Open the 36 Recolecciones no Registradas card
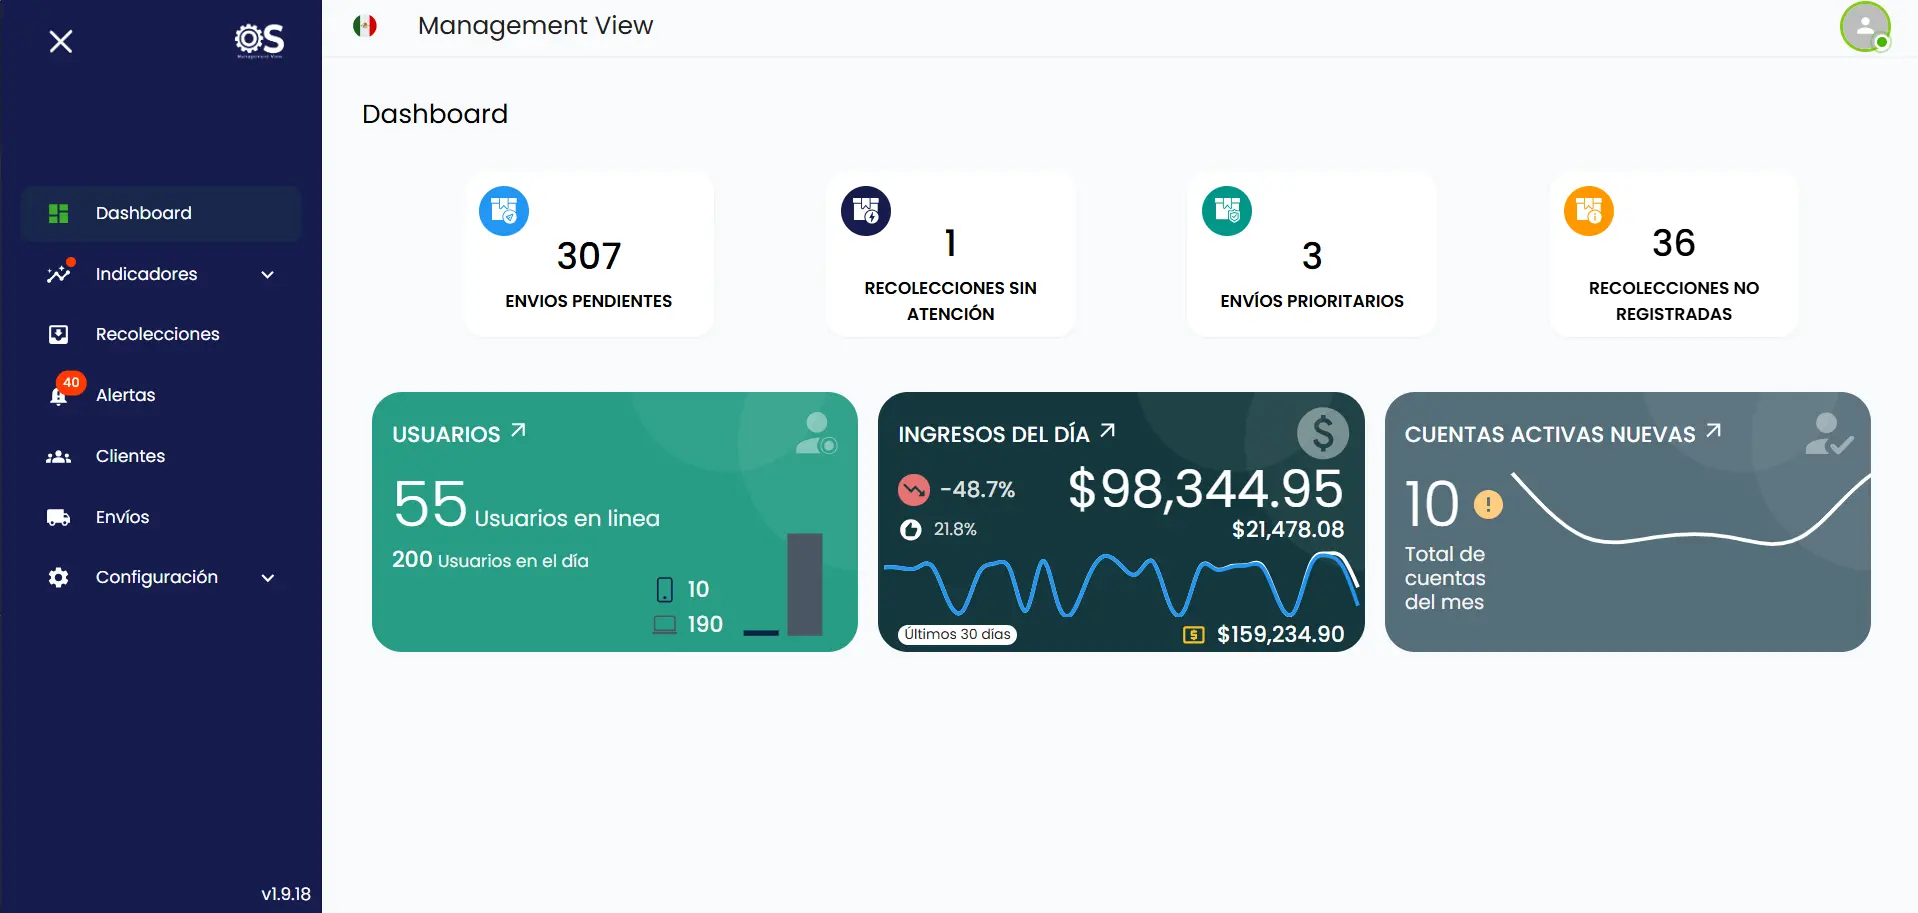The height and width of the screenshot is (913, 1918). 1674,254
